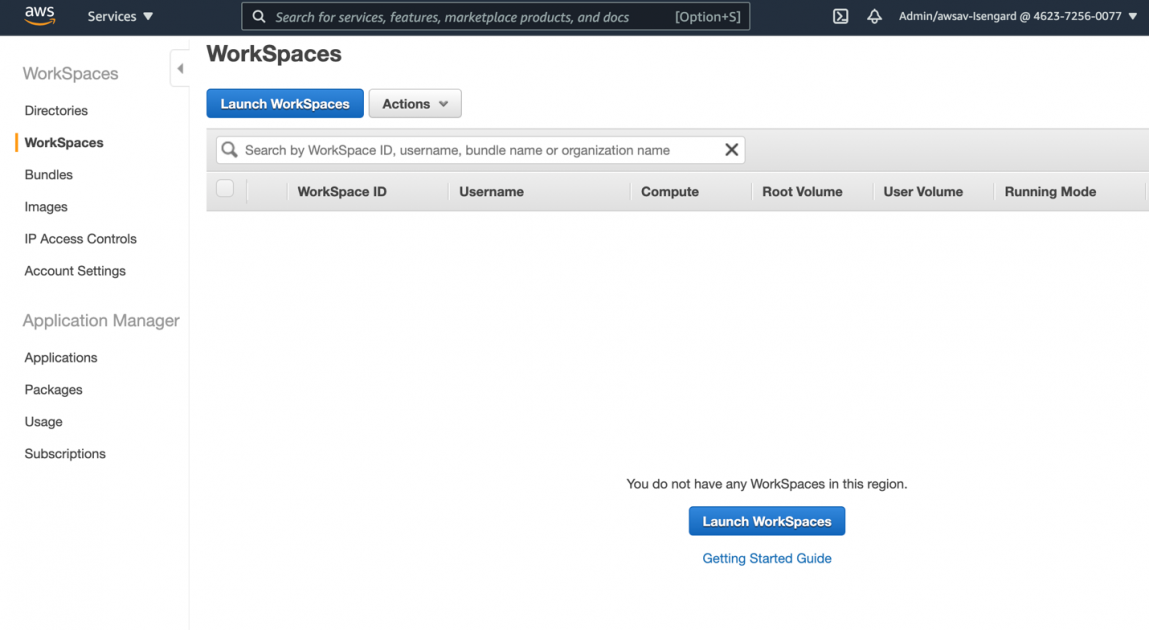Open Directories in the sidebar
Image resolution: width=1149 pixels, height=630 pixels.
click(56, 111)
